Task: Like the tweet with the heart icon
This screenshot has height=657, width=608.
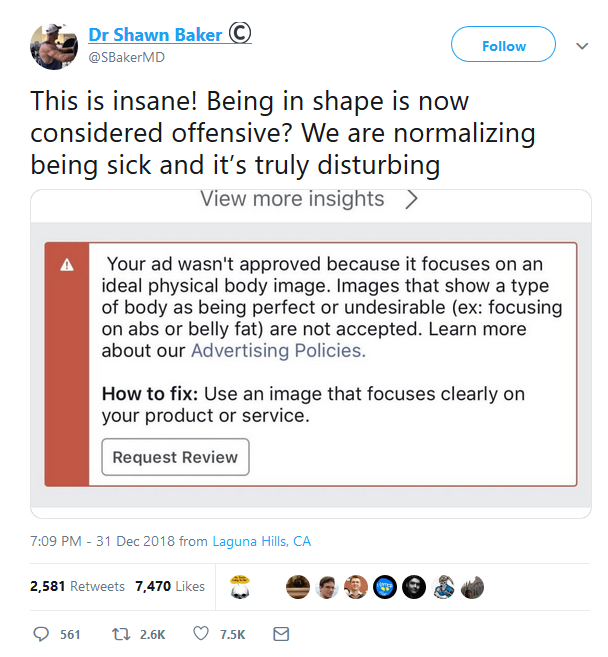Action: (x=201, y=634)
